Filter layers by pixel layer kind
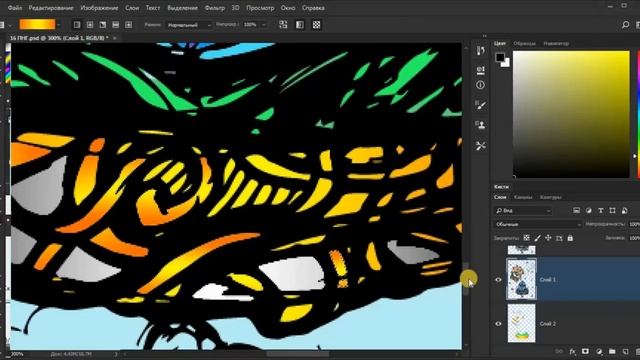The width and height of the screenshot is (640, 360). (576, 211)
